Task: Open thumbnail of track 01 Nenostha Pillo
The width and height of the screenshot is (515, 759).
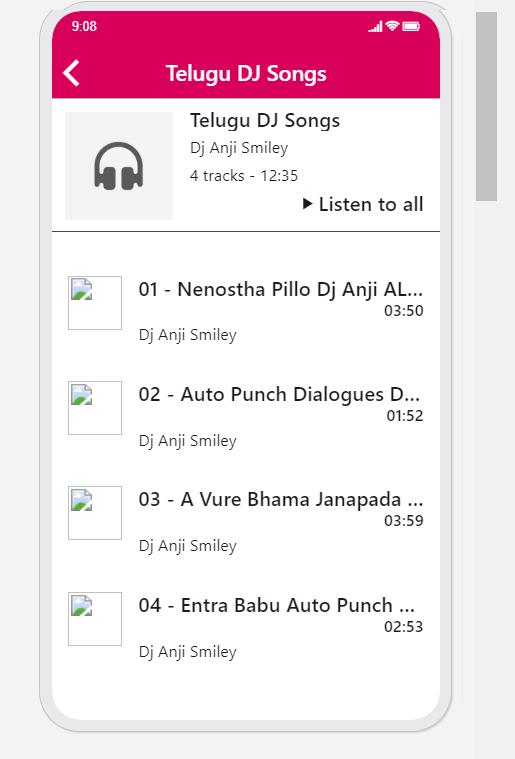Action: tap(95, 303)
